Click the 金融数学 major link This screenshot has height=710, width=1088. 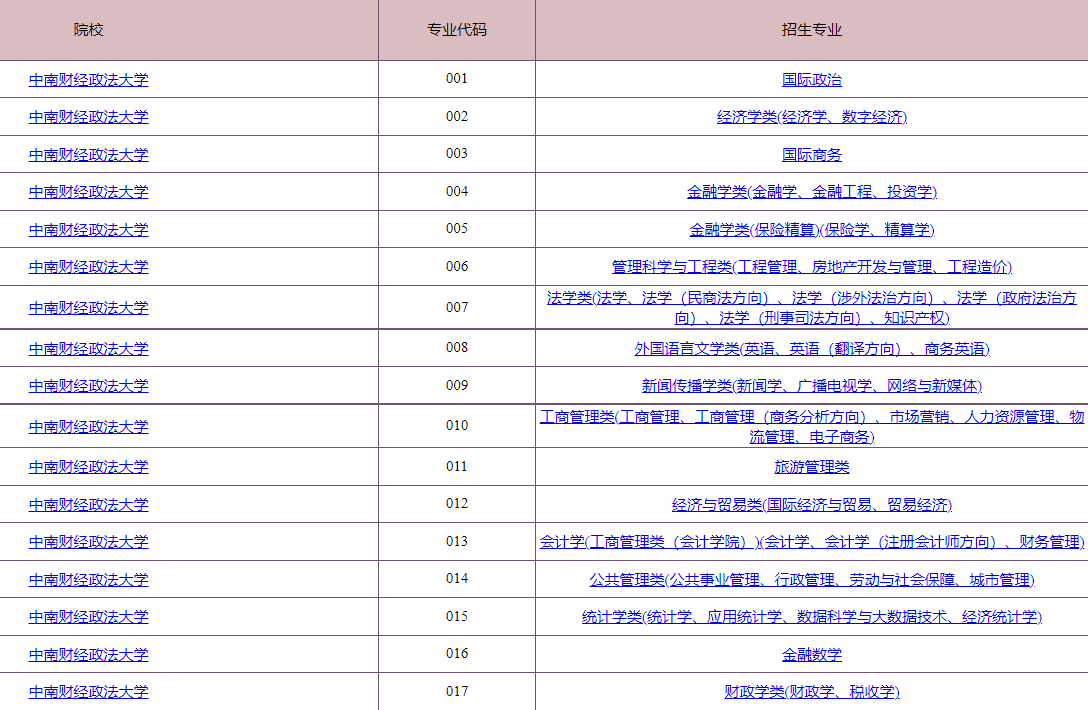tap(811, 654)
